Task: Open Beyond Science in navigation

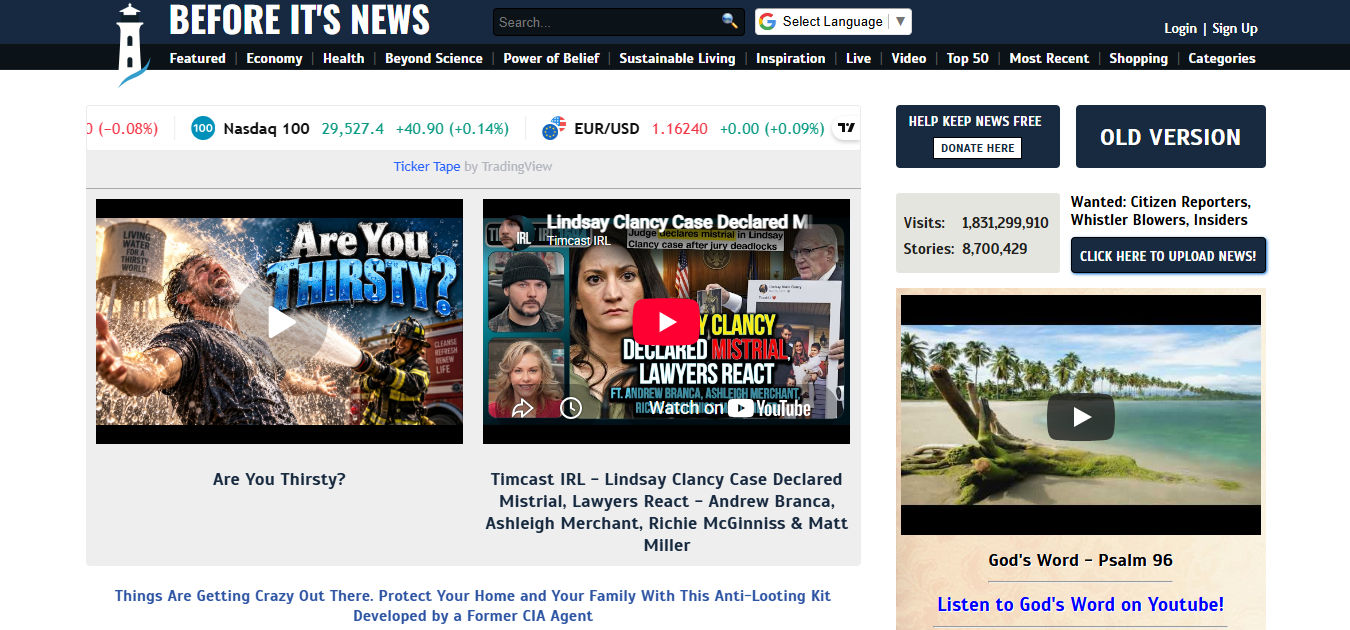Action: (x=434, y=58)
